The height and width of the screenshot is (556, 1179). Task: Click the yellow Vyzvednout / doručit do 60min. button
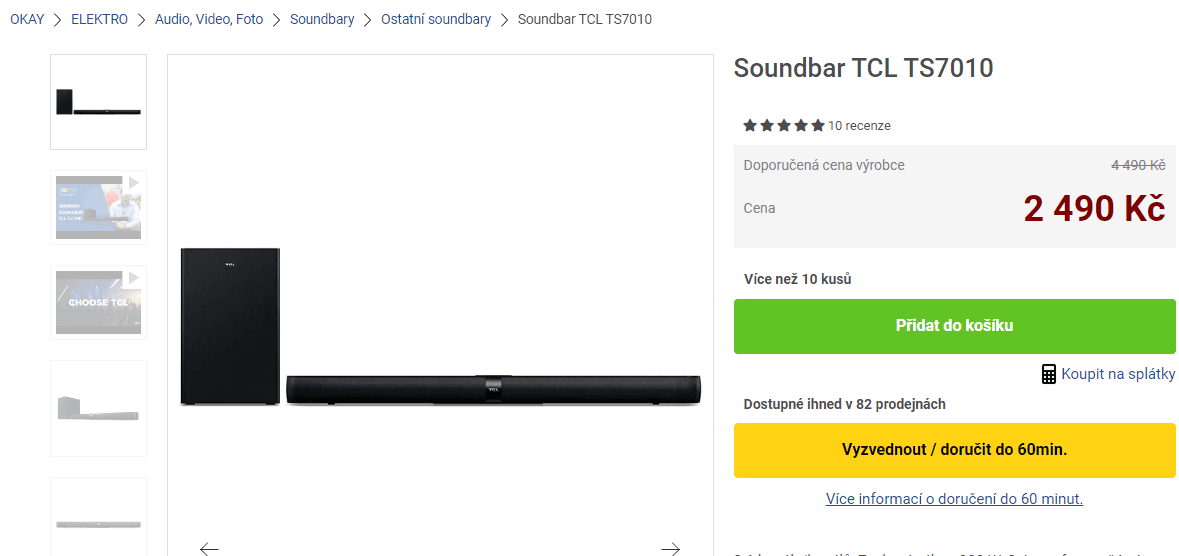pos(954,450)
